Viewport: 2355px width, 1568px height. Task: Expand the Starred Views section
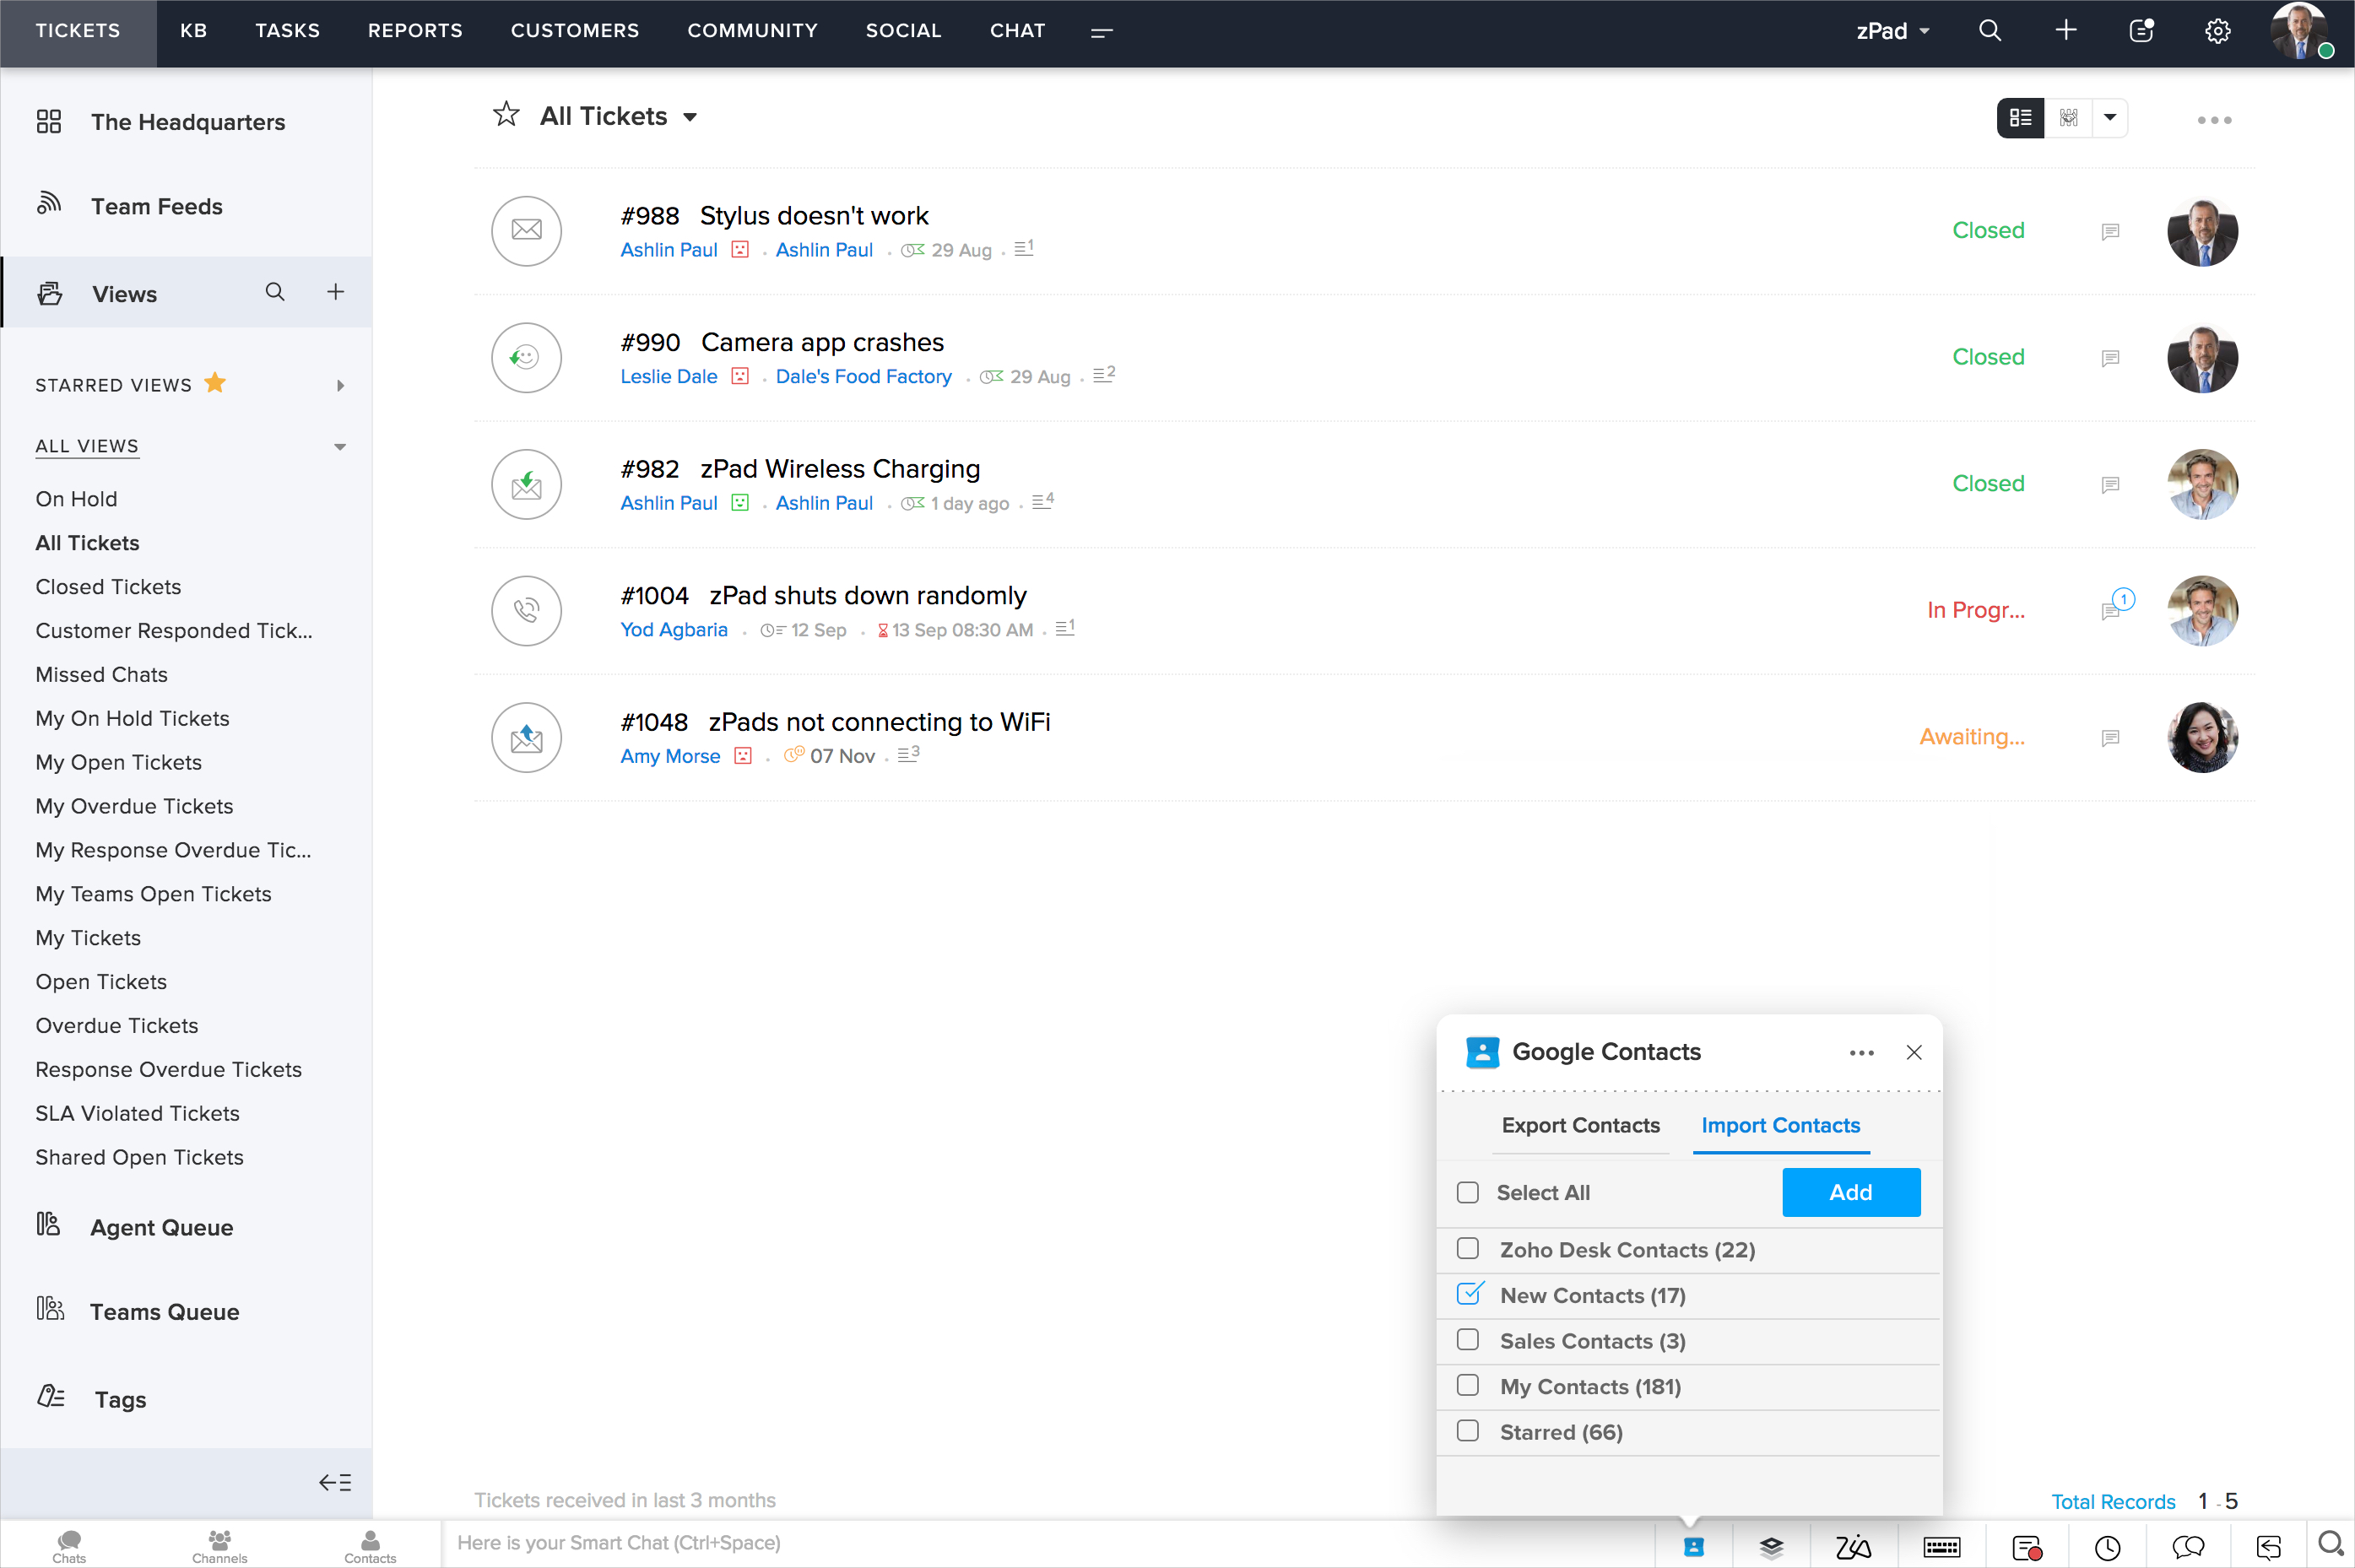340,385
